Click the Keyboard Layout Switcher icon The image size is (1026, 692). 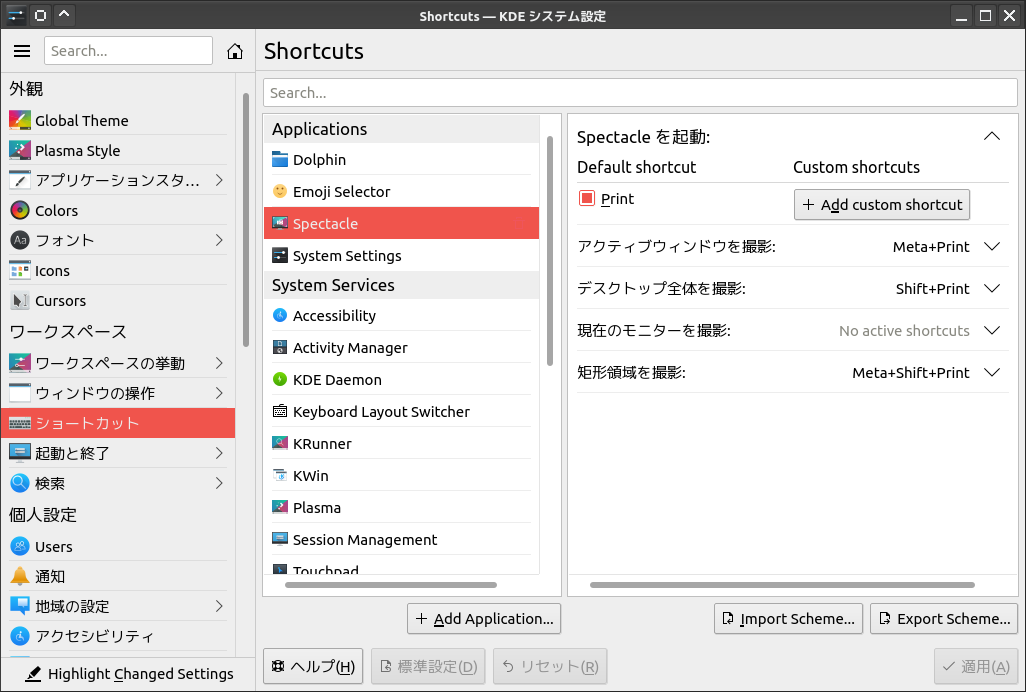[280, 411]
